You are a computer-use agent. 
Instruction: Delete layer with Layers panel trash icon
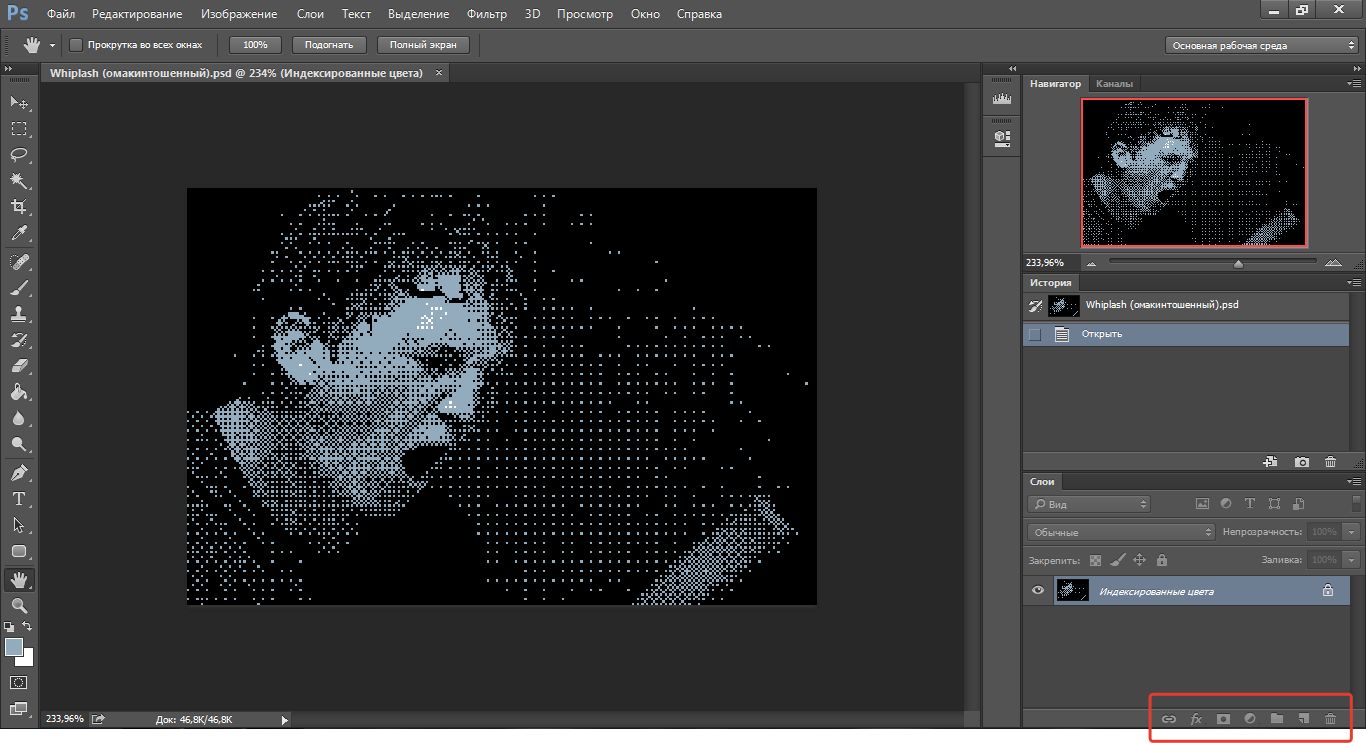click(x=1330, y=719)
